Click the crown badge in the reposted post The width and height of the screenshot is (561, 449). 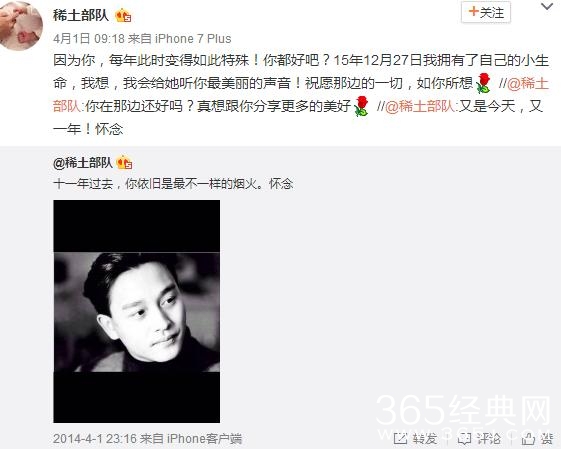(124, 163)
